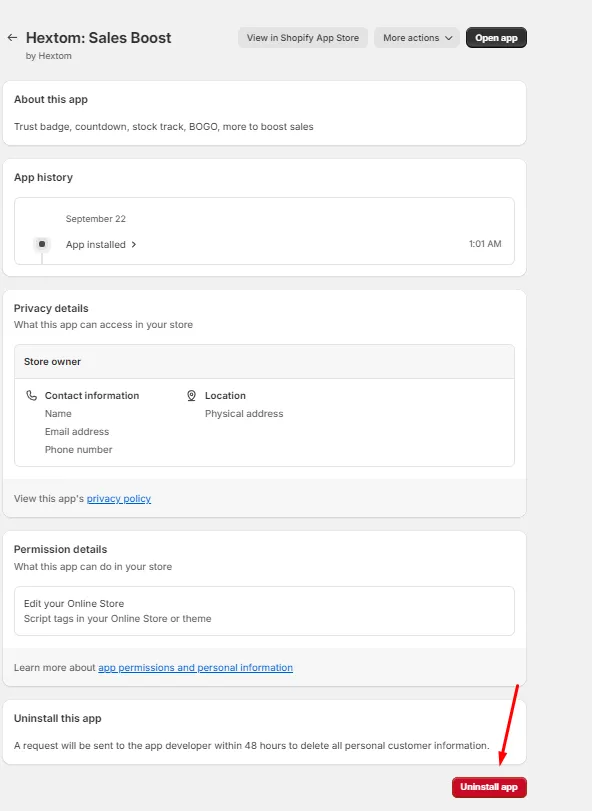Click the red Uninstall app button
Viewport: 592px width, 811px height.
click(489, 787)
